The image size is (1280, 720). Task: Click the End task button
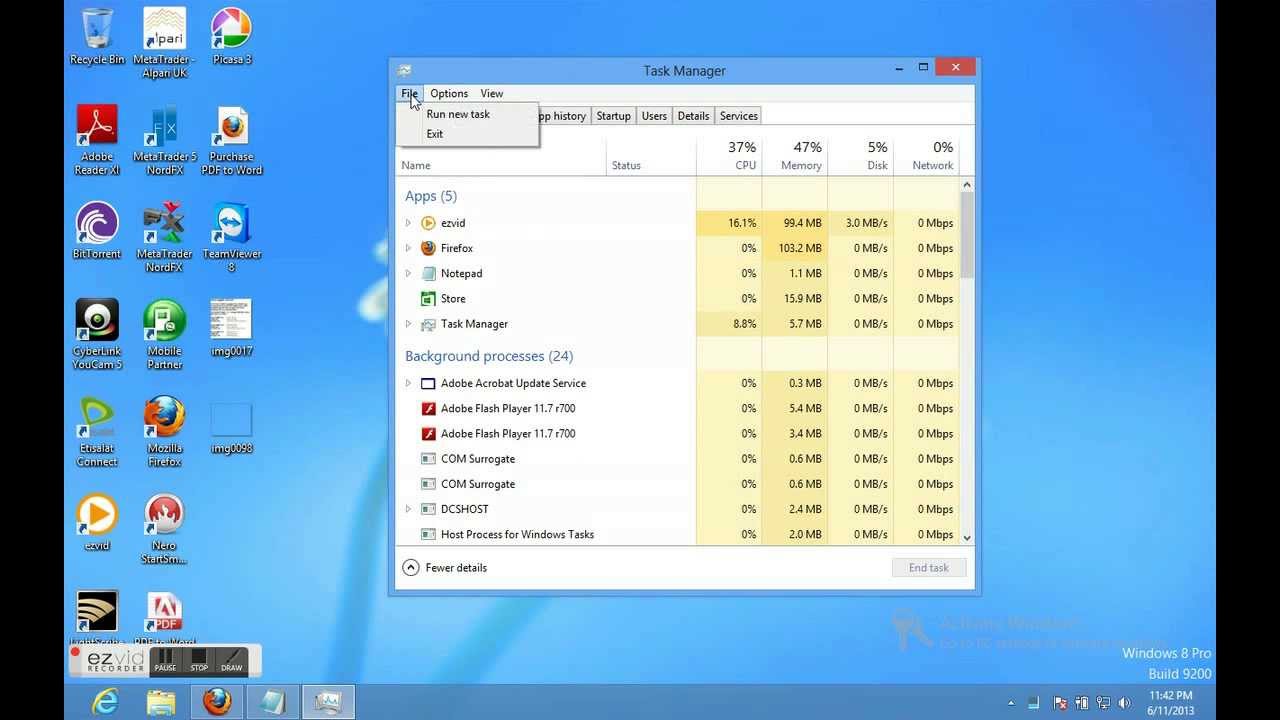coord(929,567)
